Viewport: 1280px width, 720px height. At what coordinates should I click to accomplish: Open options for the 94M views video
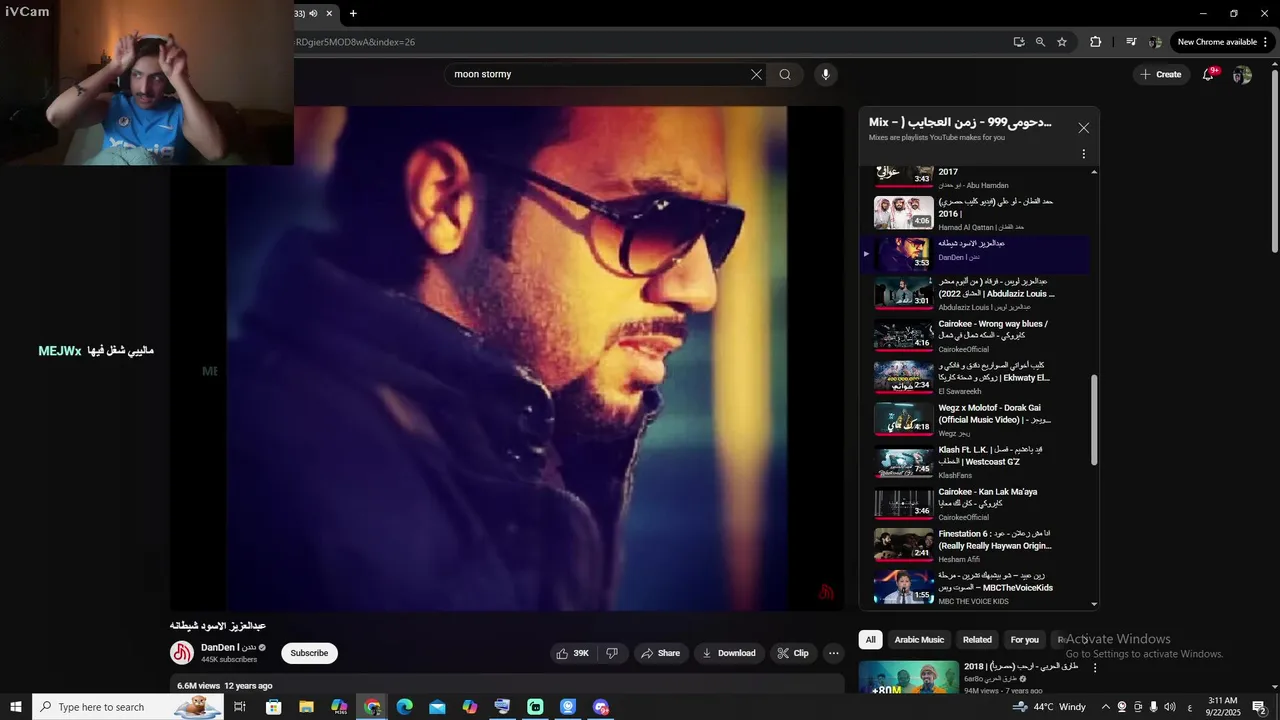click(x=1095, y=668)
